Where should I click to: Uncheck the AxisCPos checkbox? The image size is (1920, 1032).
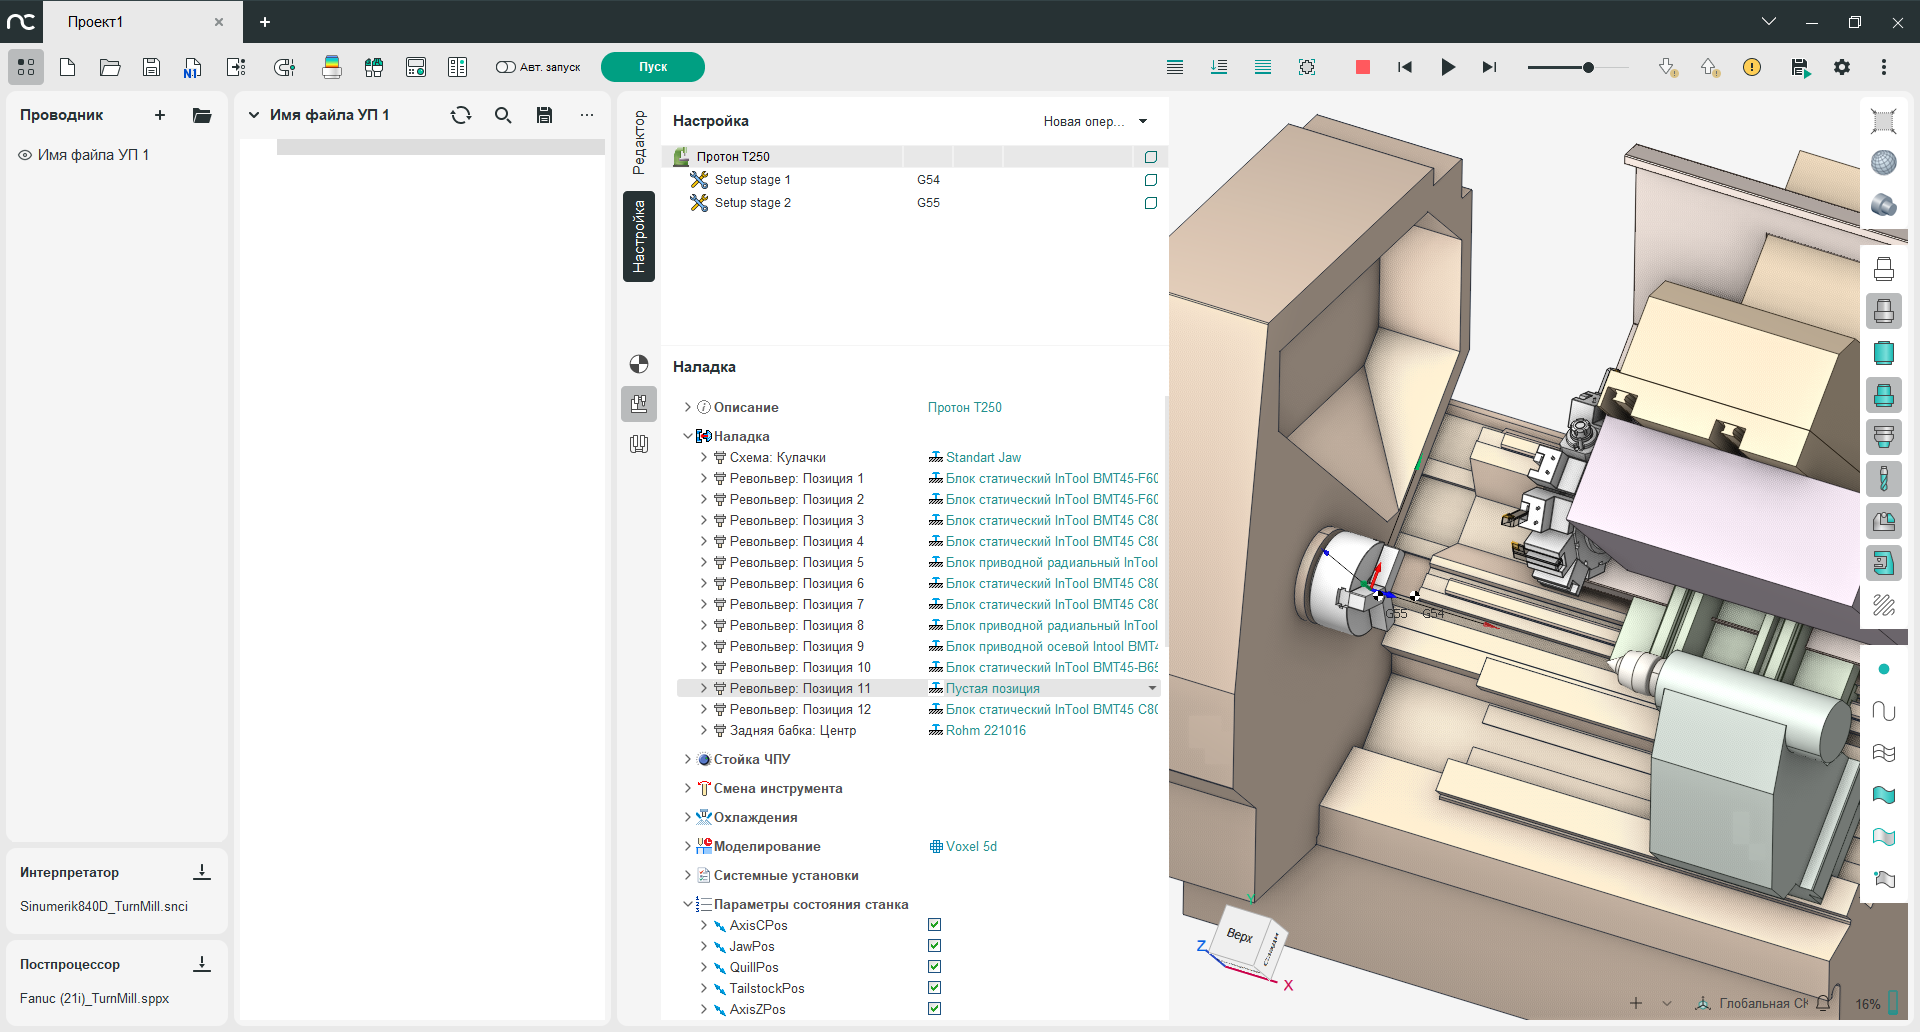[x=934, y=925]
